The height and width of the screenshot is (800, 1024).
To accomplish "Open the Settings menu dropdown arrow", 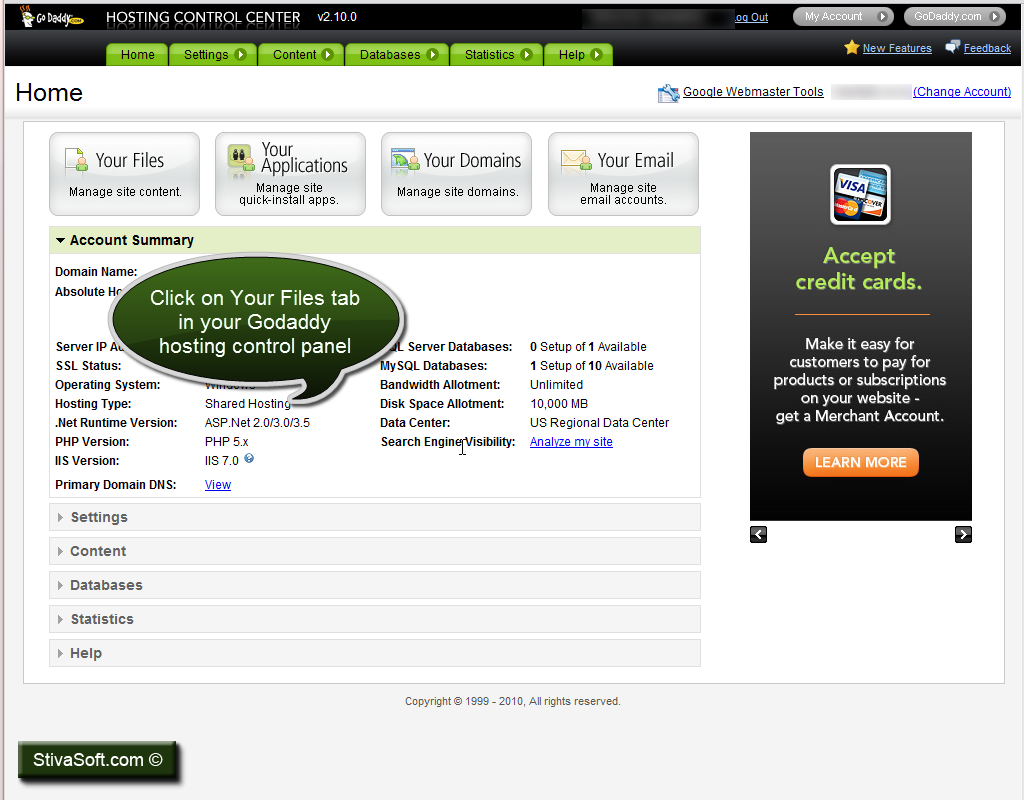I will click(240, 55).
